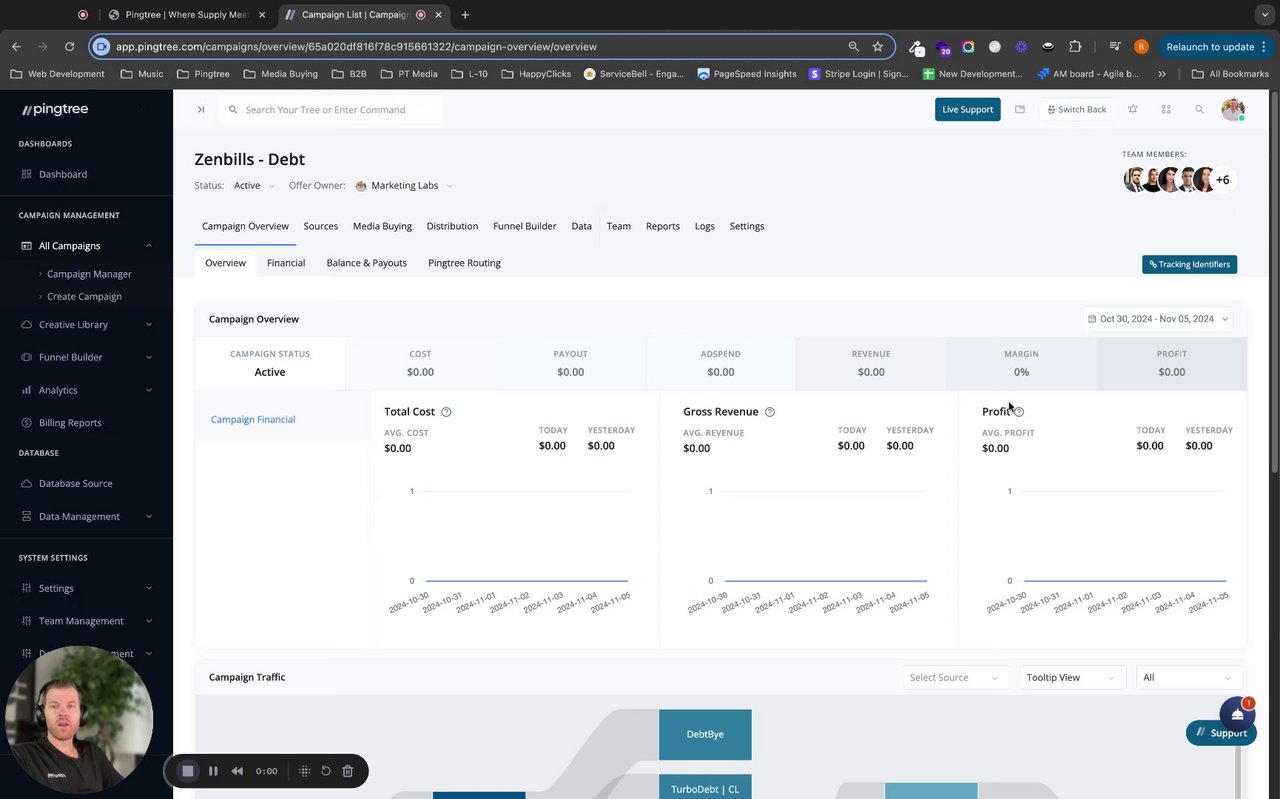This screenshot has height=799, width=1280.
Task: Click the Pingtree logo
Action: pyautogui.click(x=55, y=109)
